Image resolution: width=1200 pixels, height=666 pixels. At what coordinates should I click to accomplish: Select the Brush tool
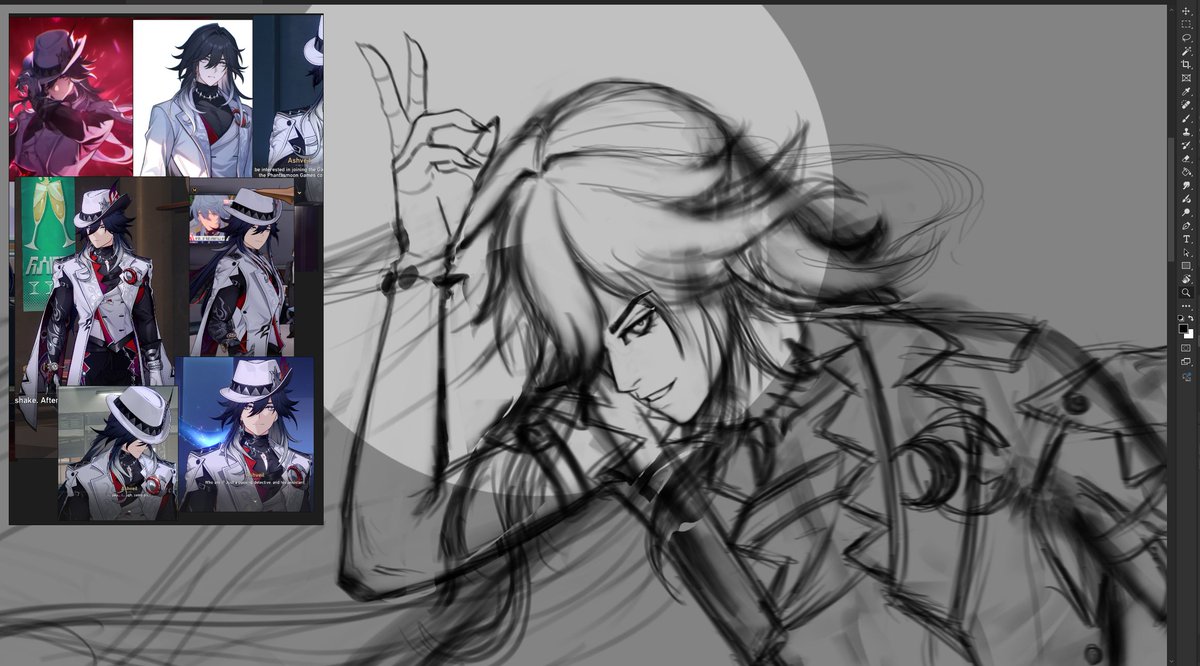coord(1186,118)
